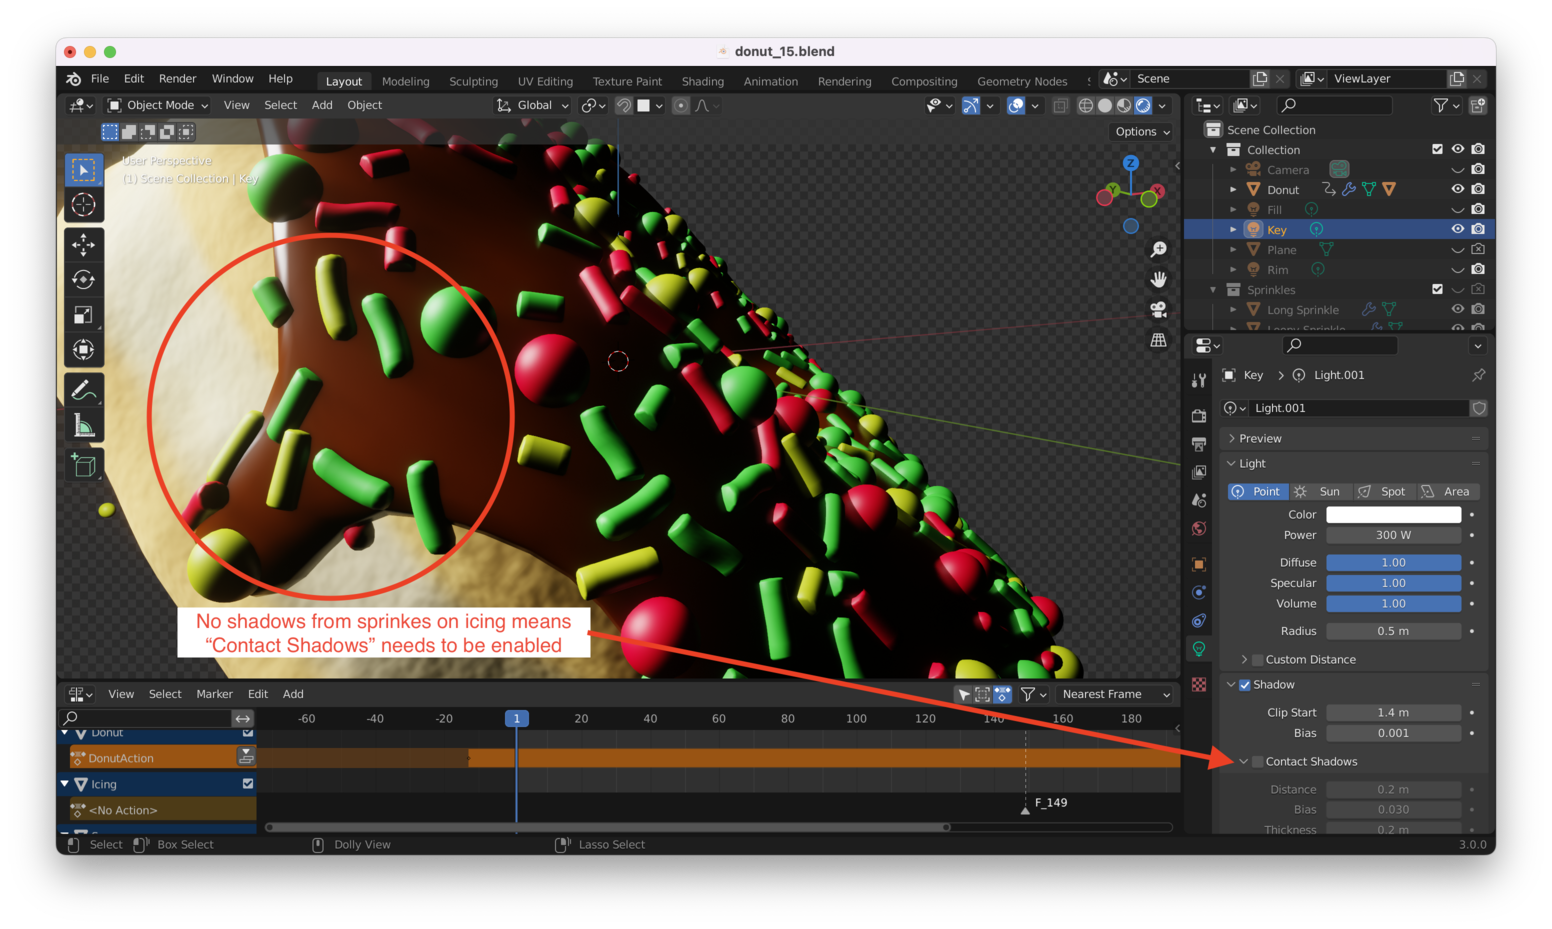This screenshot has height=929, width=1552.
Task: Toggle camera view icon in viewport
Action: (x=1158, y=310)
